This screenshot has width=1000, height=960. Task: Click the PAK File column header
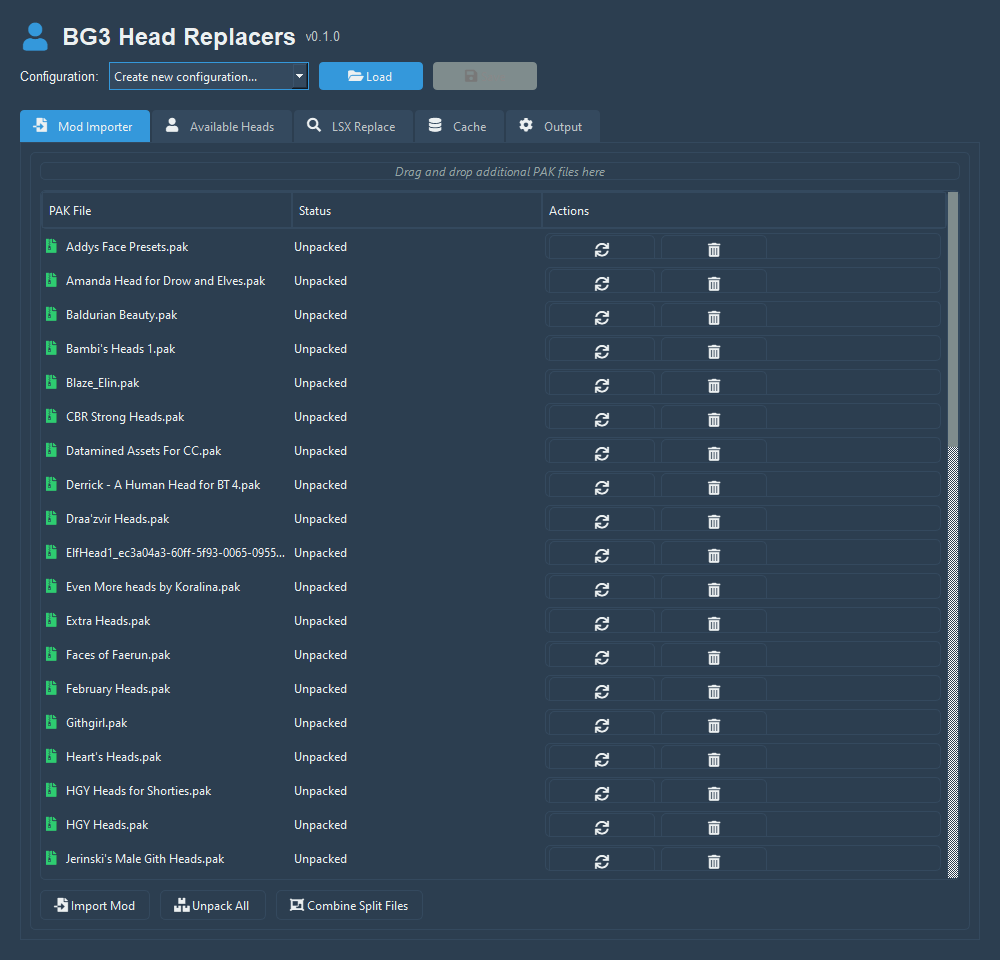click(x=166, y=210)
